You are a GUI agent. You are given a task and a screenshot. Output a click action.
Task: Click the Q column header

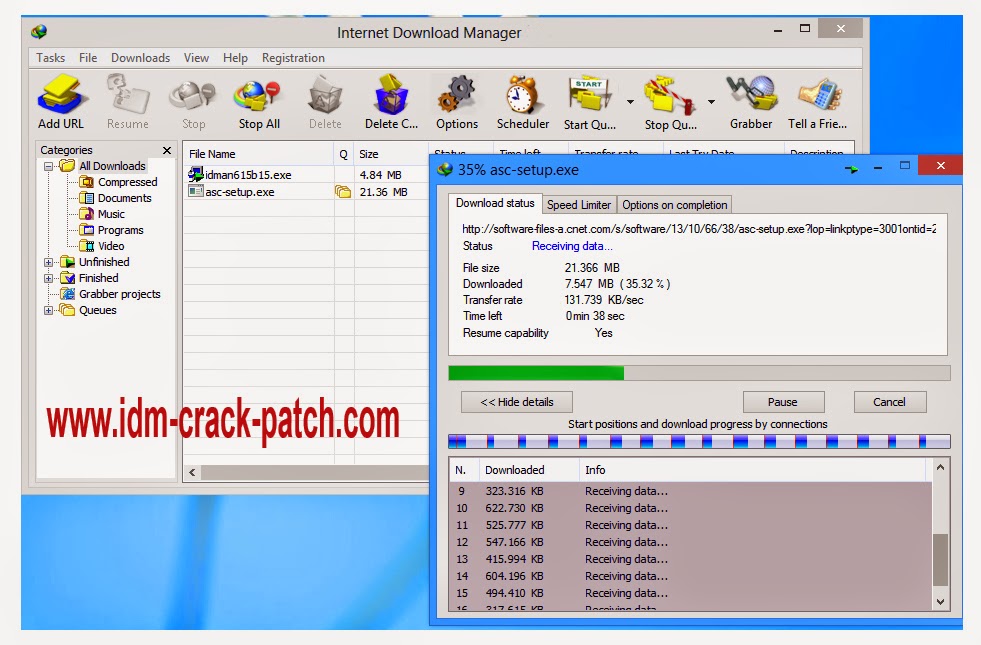coord(343,154)
